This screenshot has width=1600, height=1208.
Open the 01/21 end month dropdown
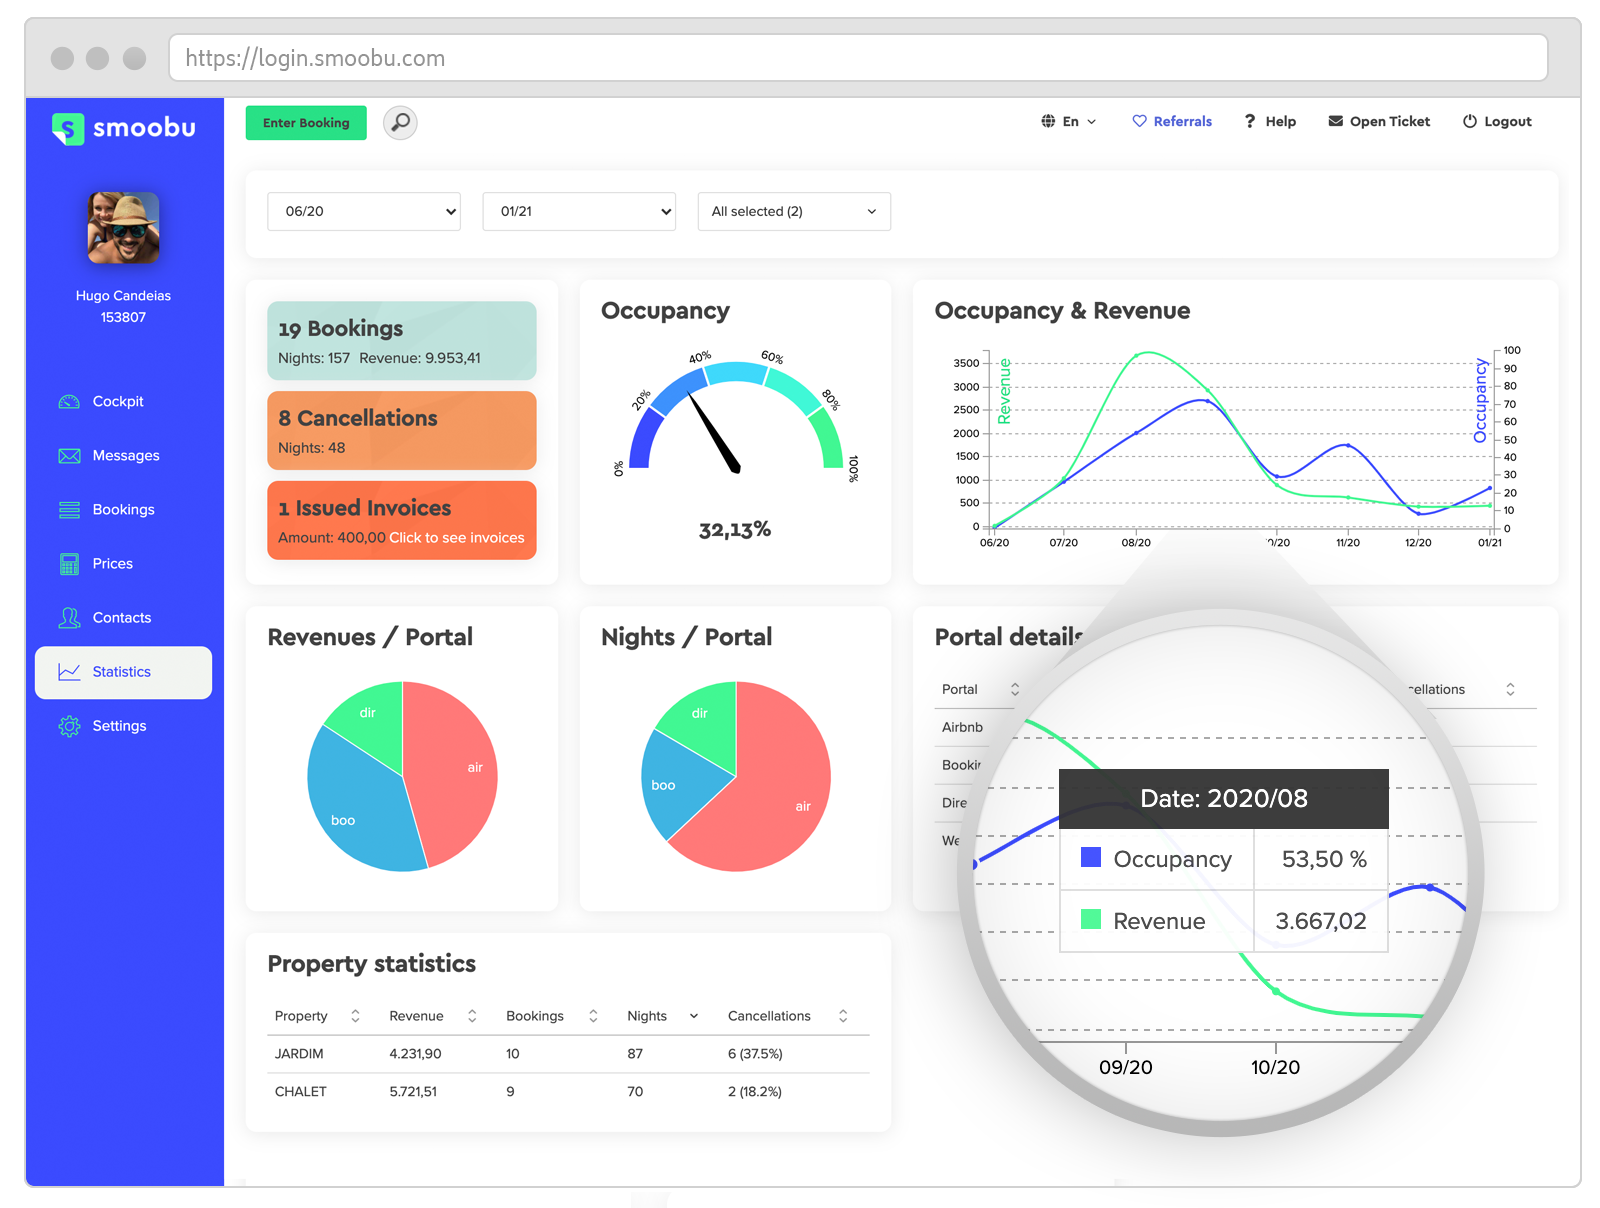pos(579,211)
